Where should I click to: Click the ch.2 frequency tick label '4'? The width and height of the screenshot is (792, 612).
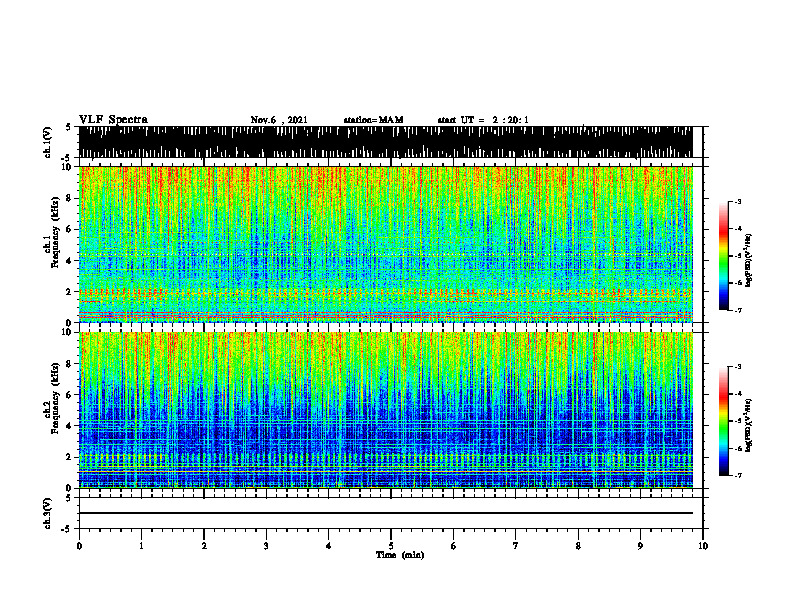[69, 426]
